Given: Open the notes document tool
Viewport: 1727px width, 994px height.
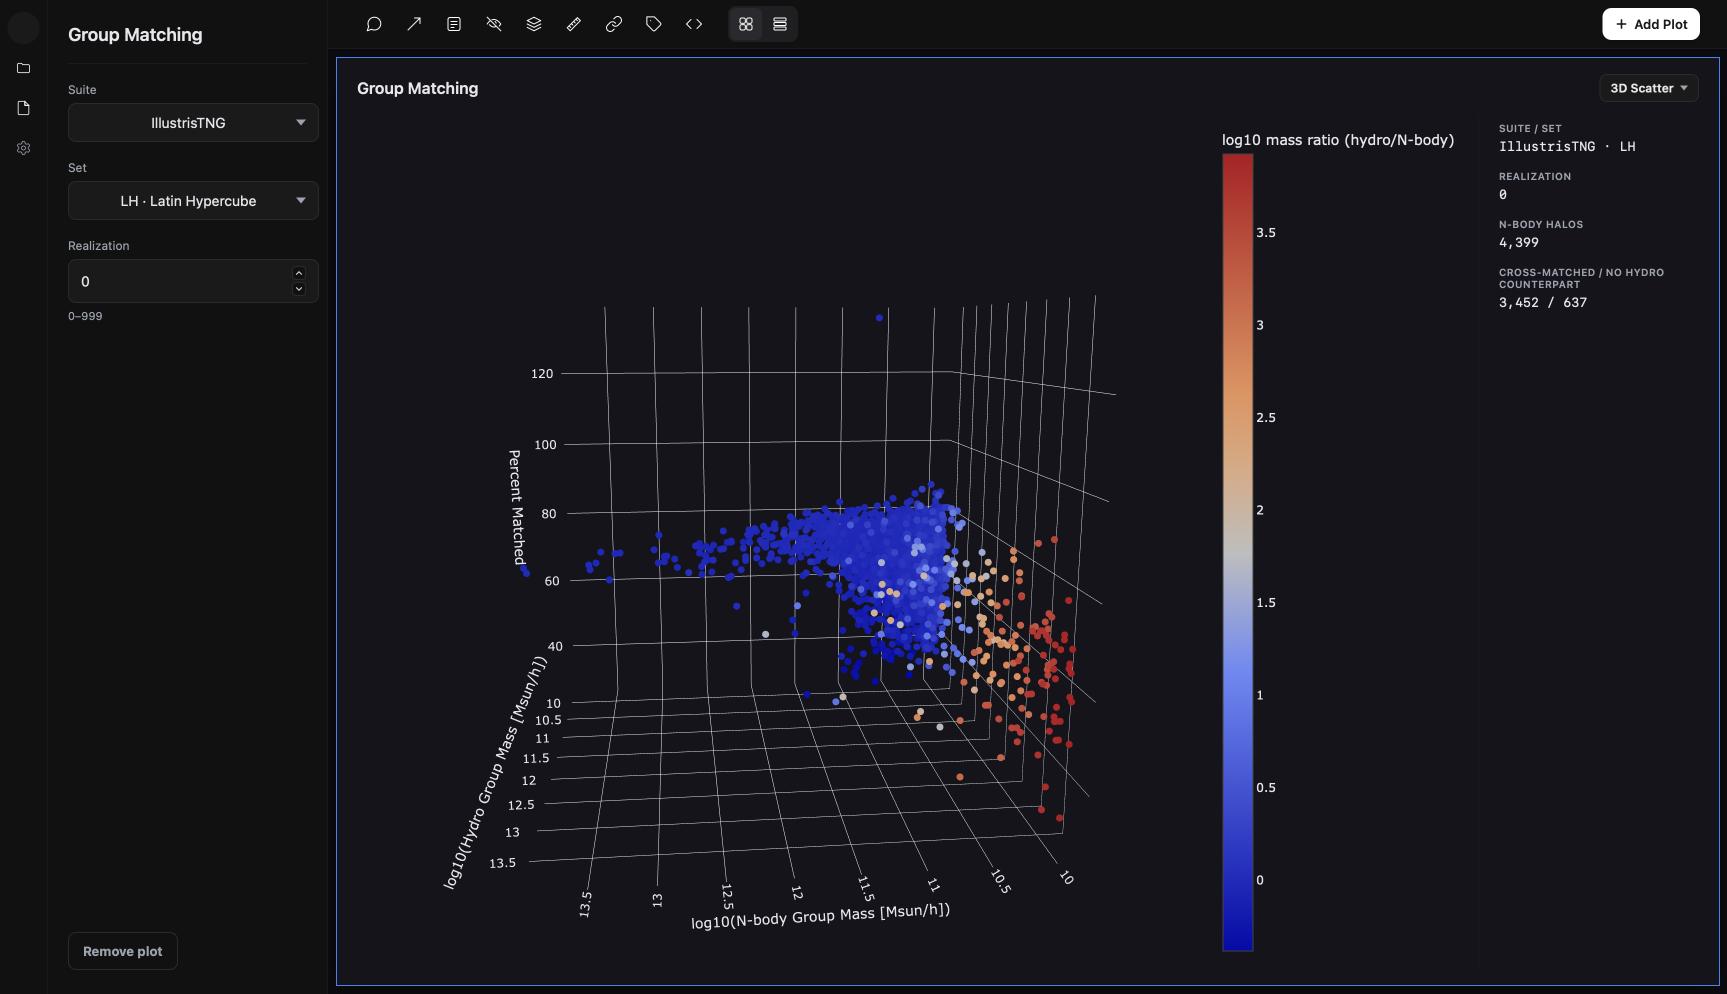Looking at the screenshot, I should coord(454,24).
